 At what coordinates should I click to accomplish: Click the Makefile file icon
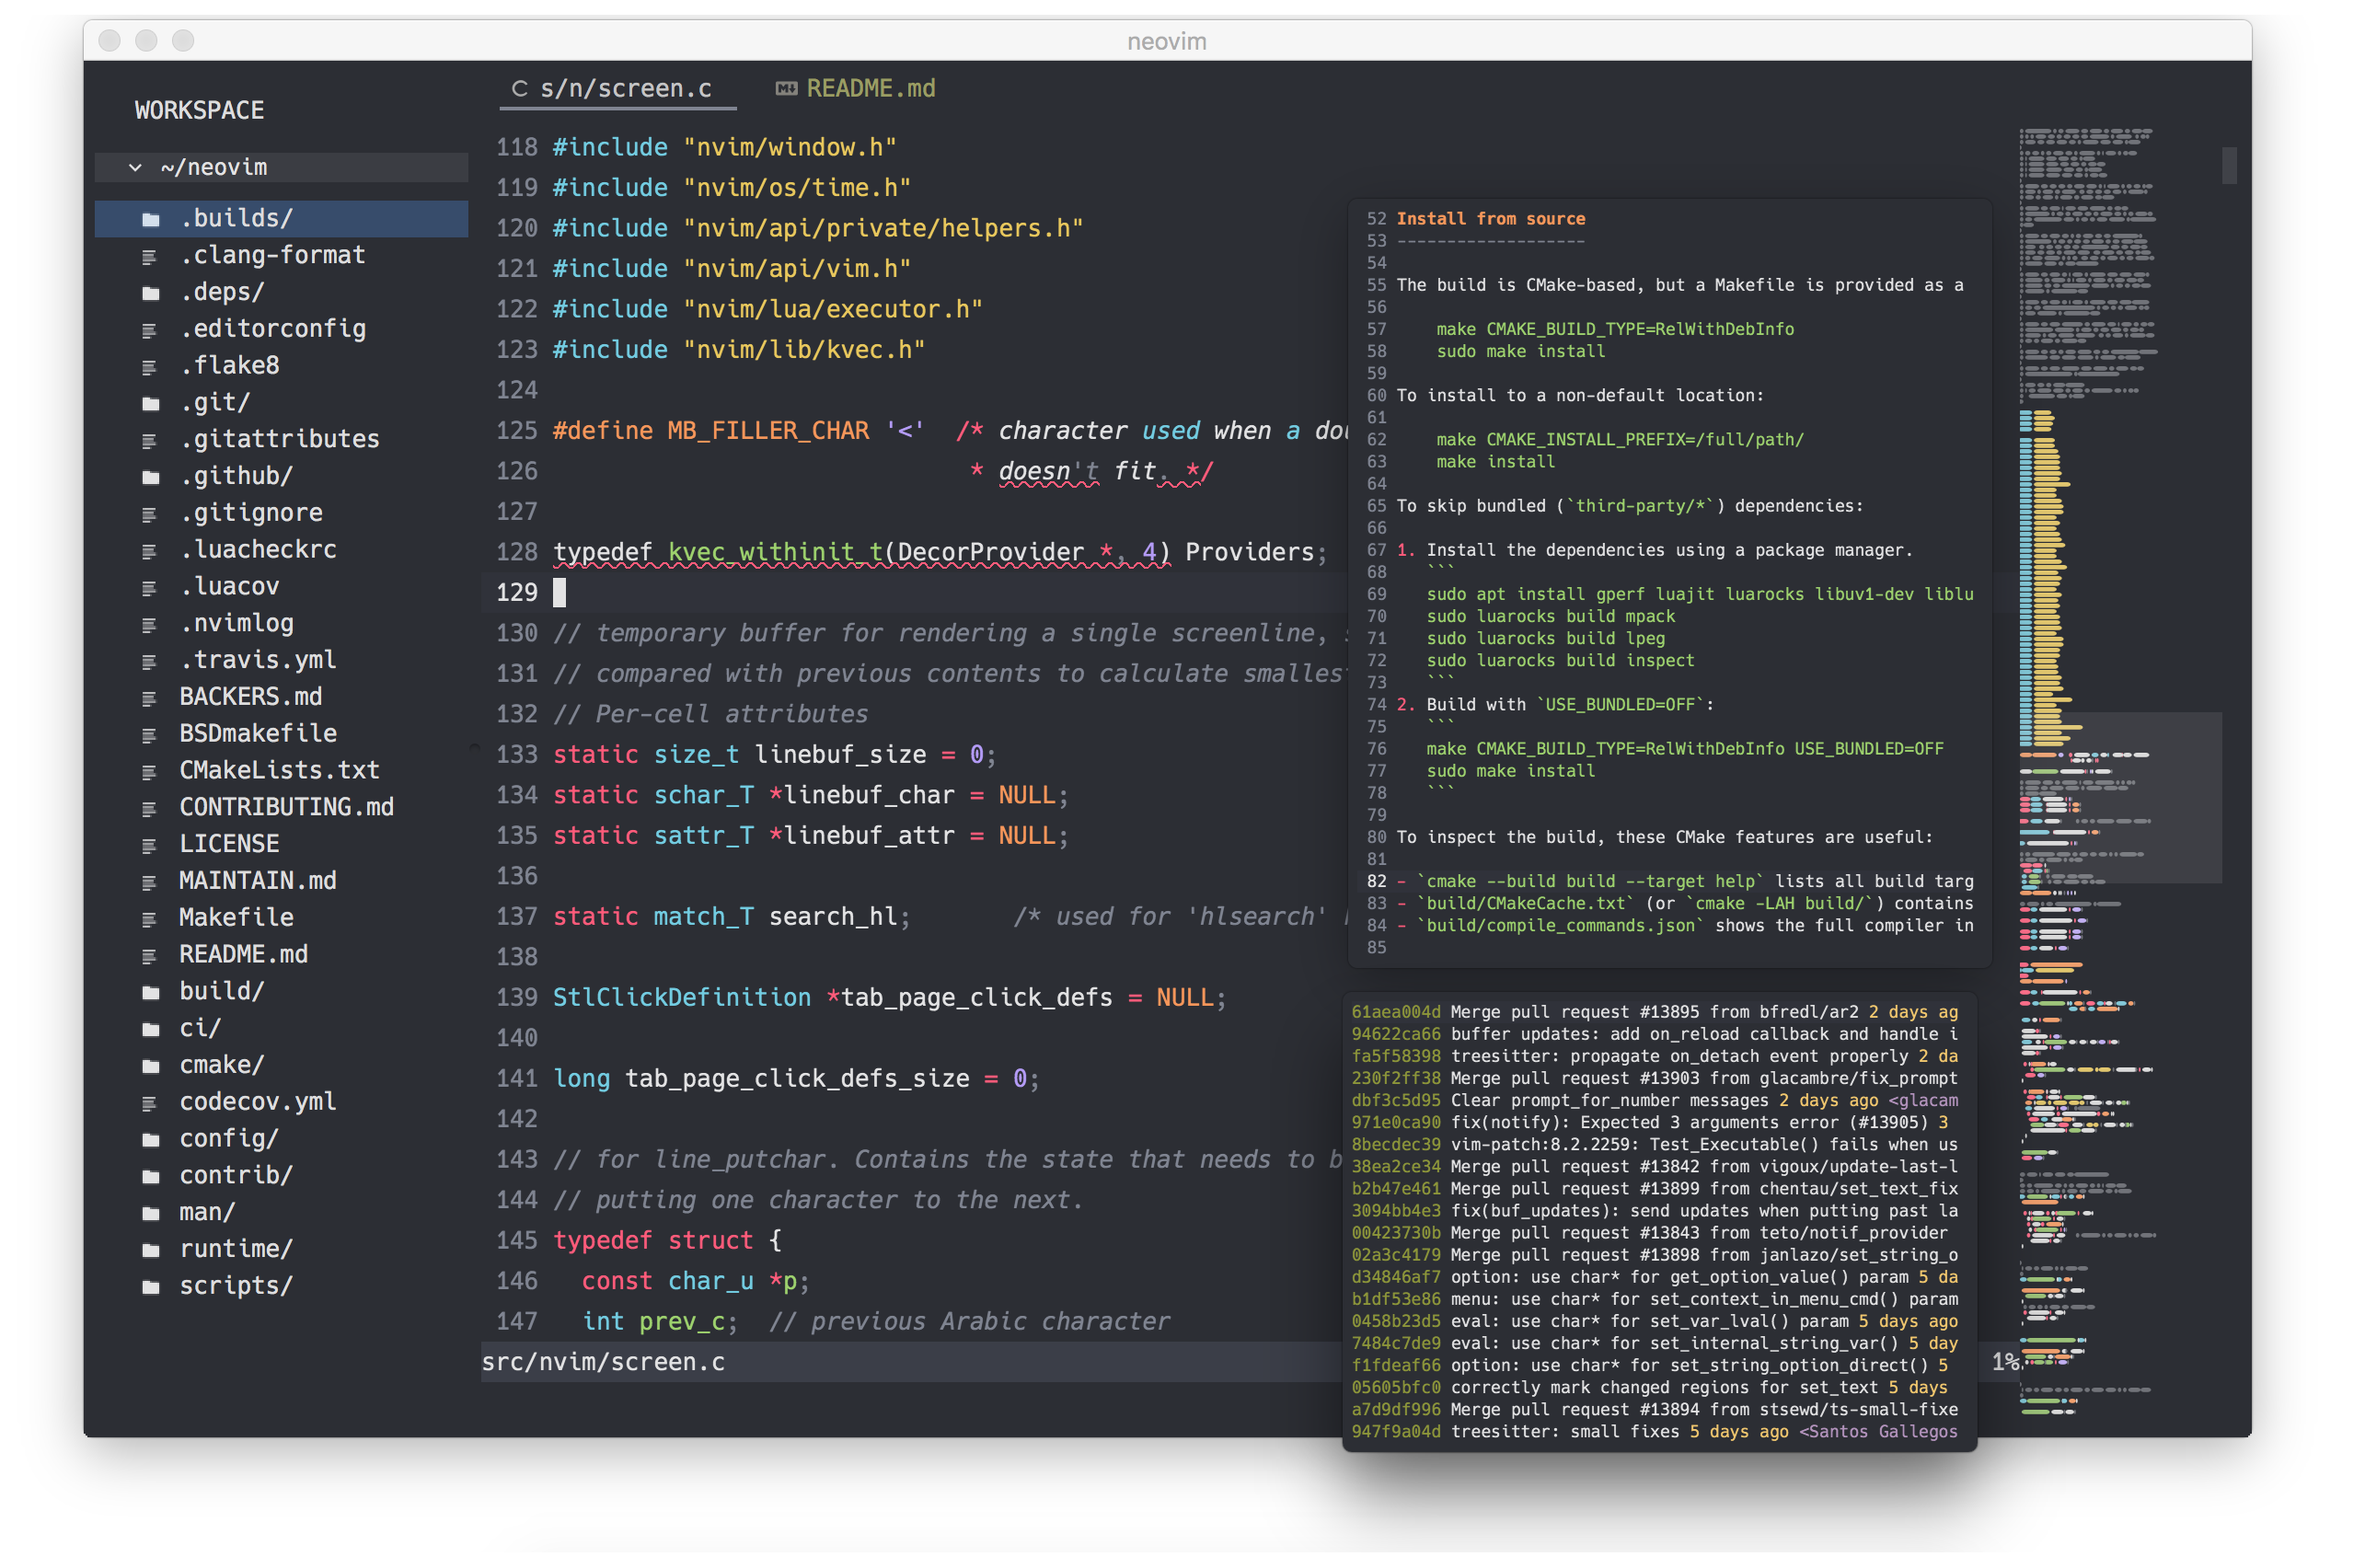point(150,919)
